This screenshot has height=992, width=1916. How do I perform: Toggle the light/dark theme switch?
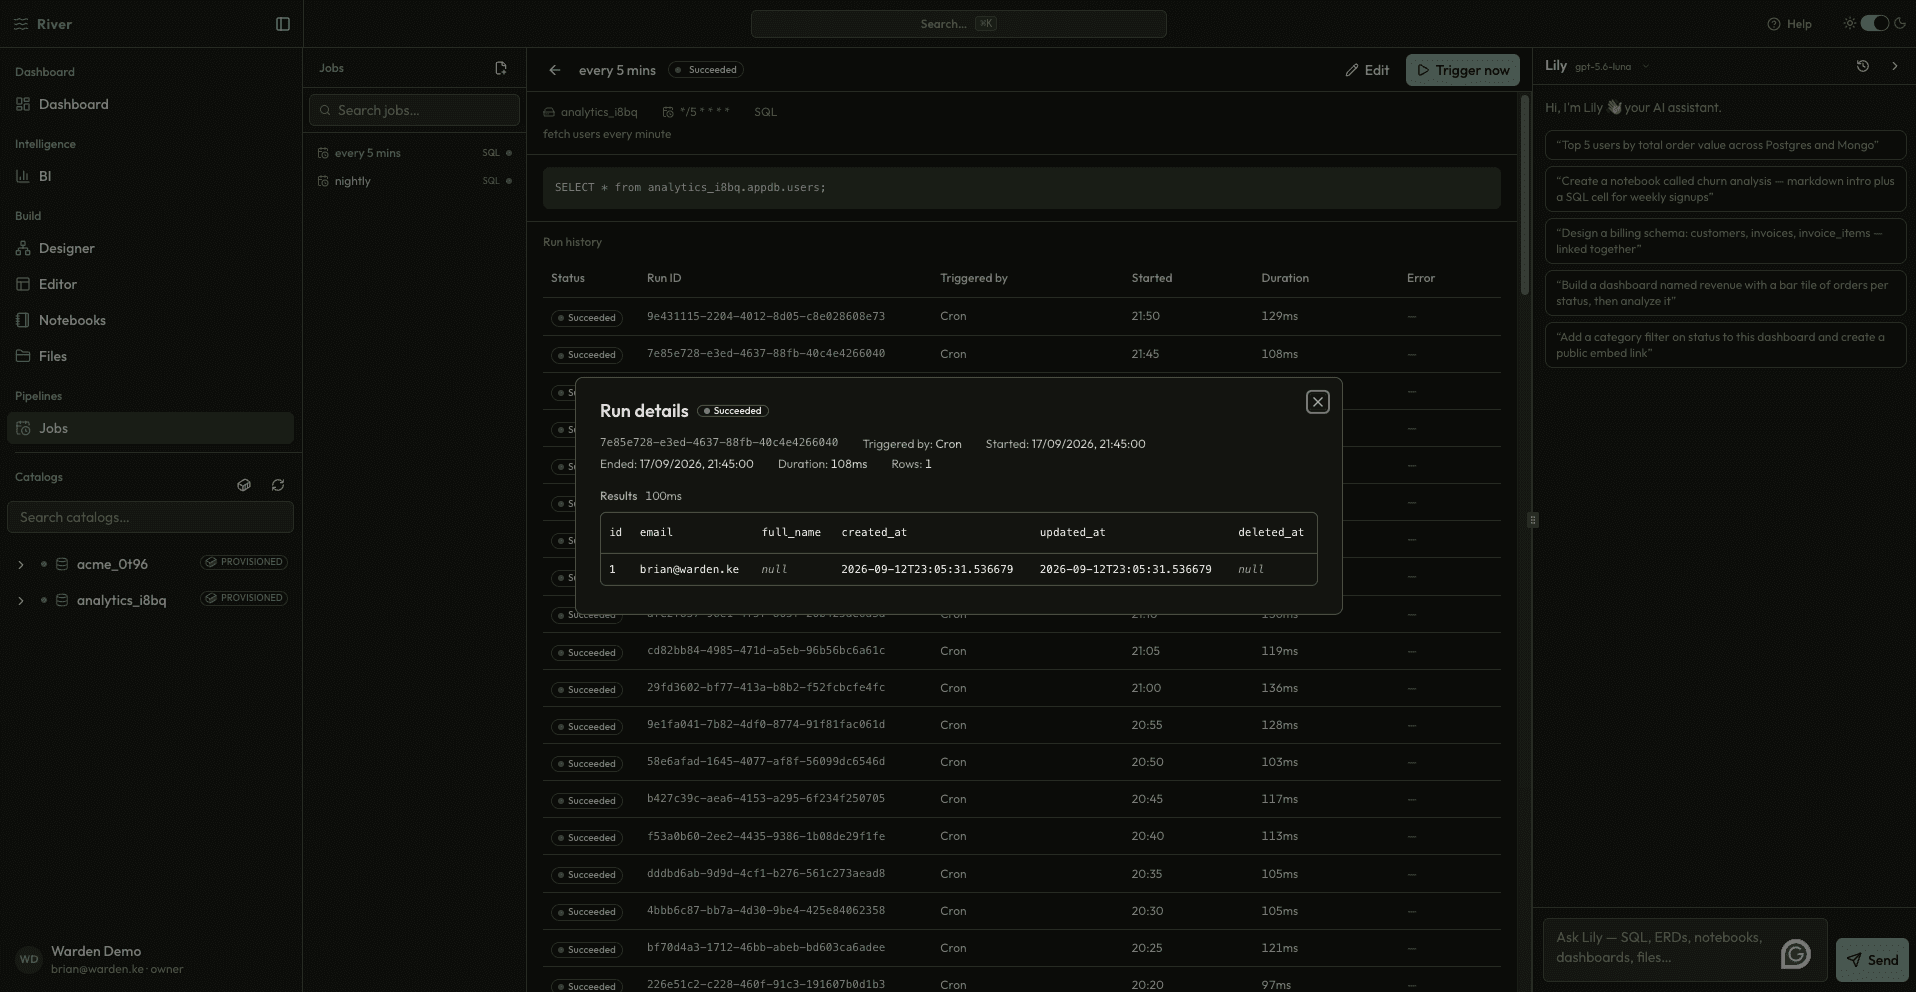tap(1875, 24)
